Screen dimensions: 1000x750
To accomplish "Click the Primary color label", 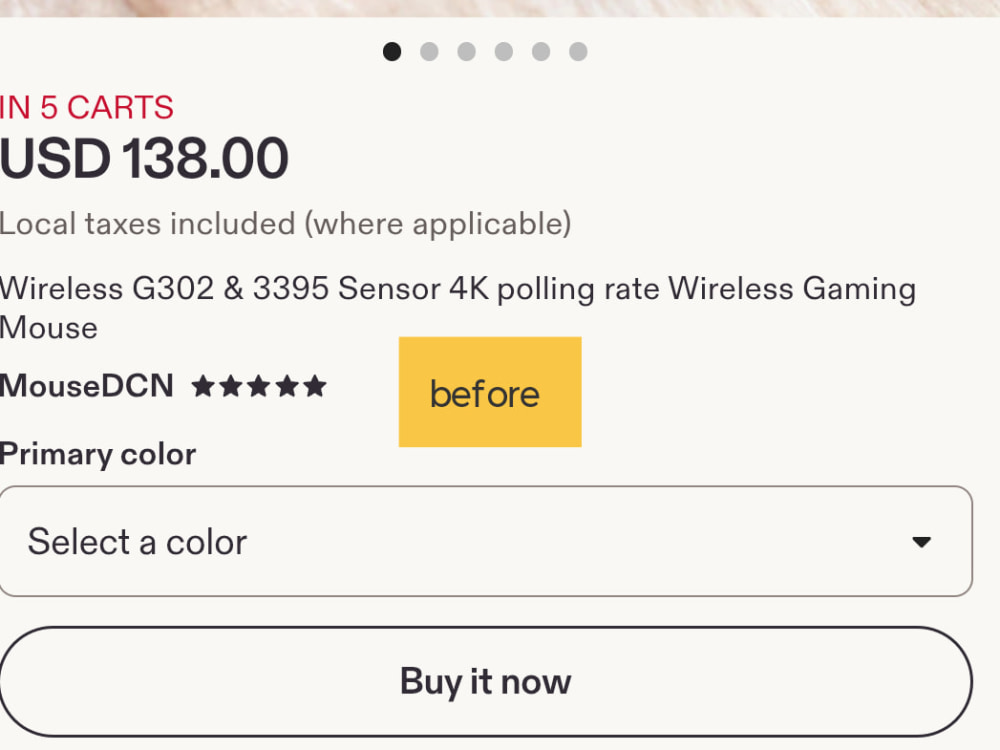I will (x=98, y=455).
